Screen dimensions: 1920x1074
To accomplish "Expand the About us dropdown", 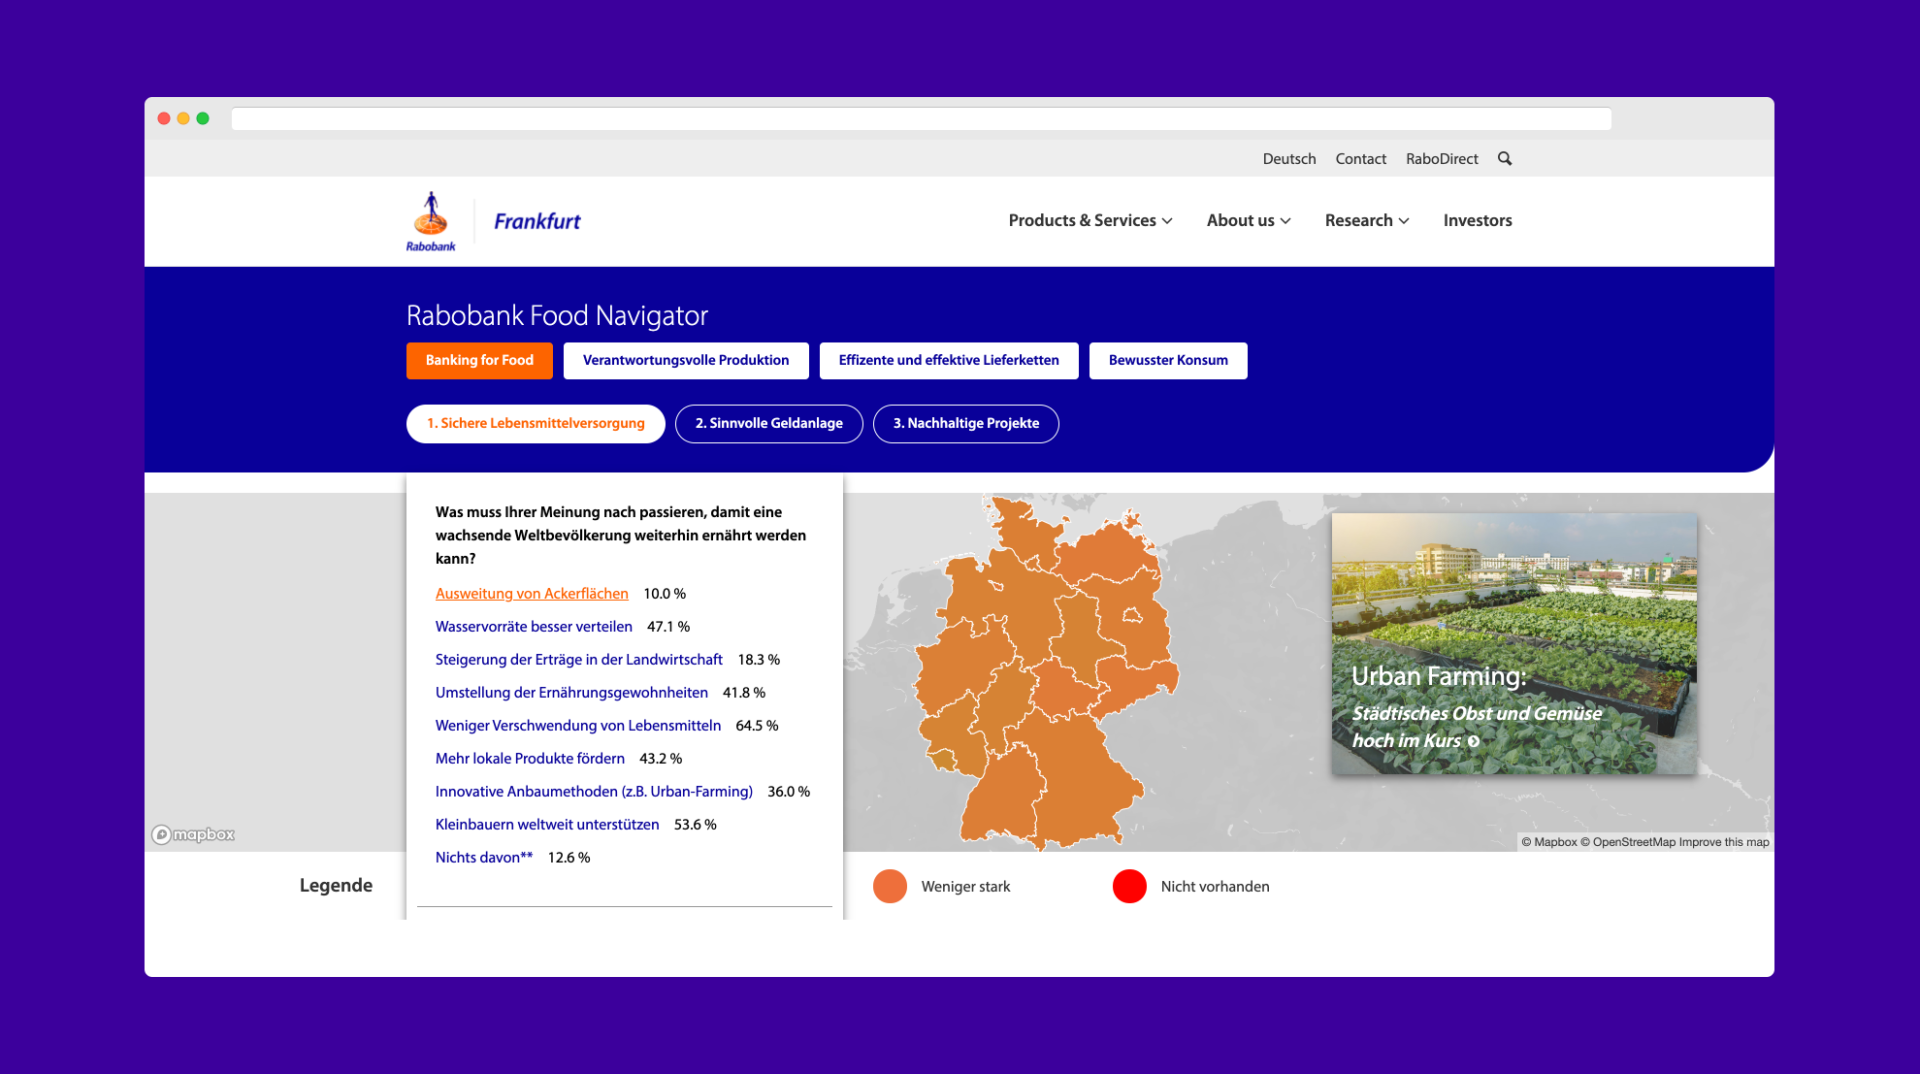I will point(1248,220).
